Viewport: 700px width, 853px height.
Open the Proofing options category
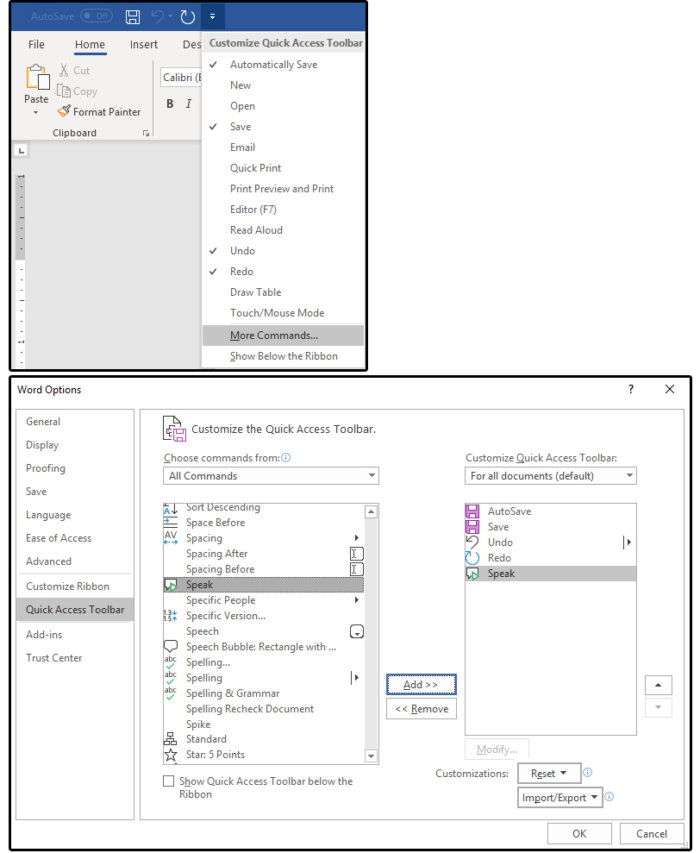click(x=75, y=468)
